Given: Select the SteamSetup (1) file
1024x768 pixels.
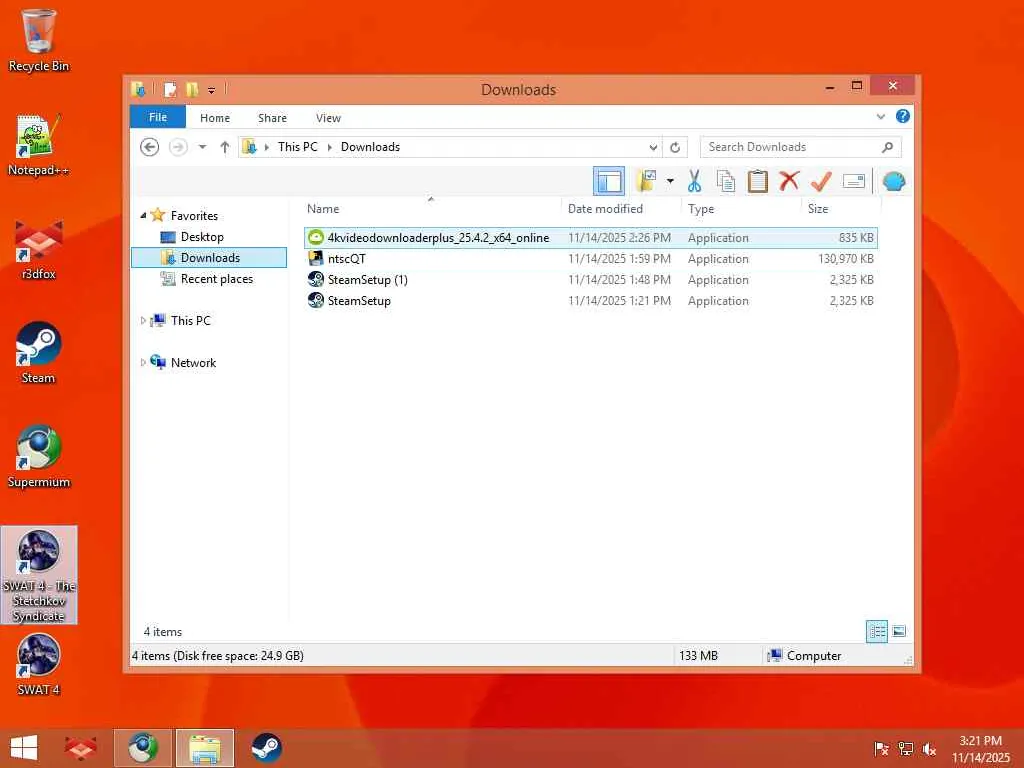Looking at the screenshot, I should click(591, 280).
